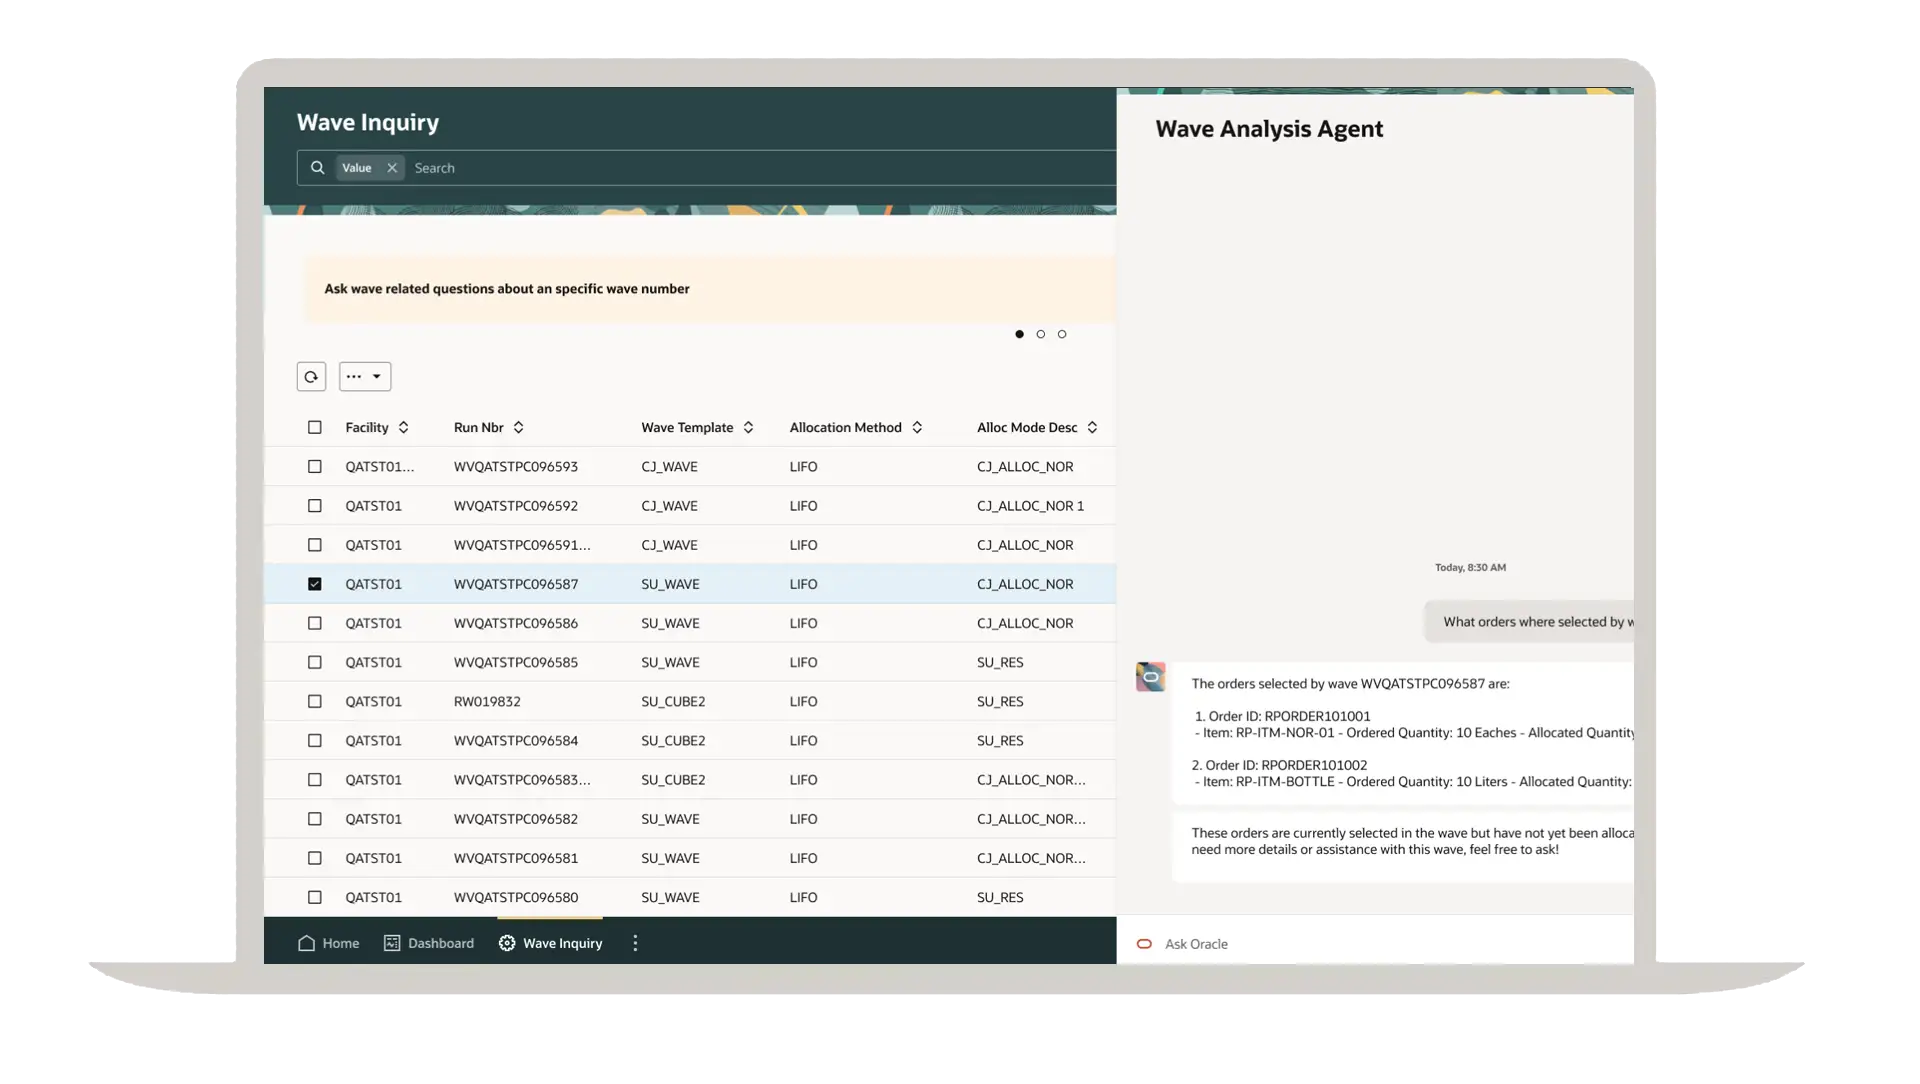Image resolution: width=1920 pixels, height=1084 pixels.
Task: Sort the Alloc Mode Desc column
Action: point(1092,427)
